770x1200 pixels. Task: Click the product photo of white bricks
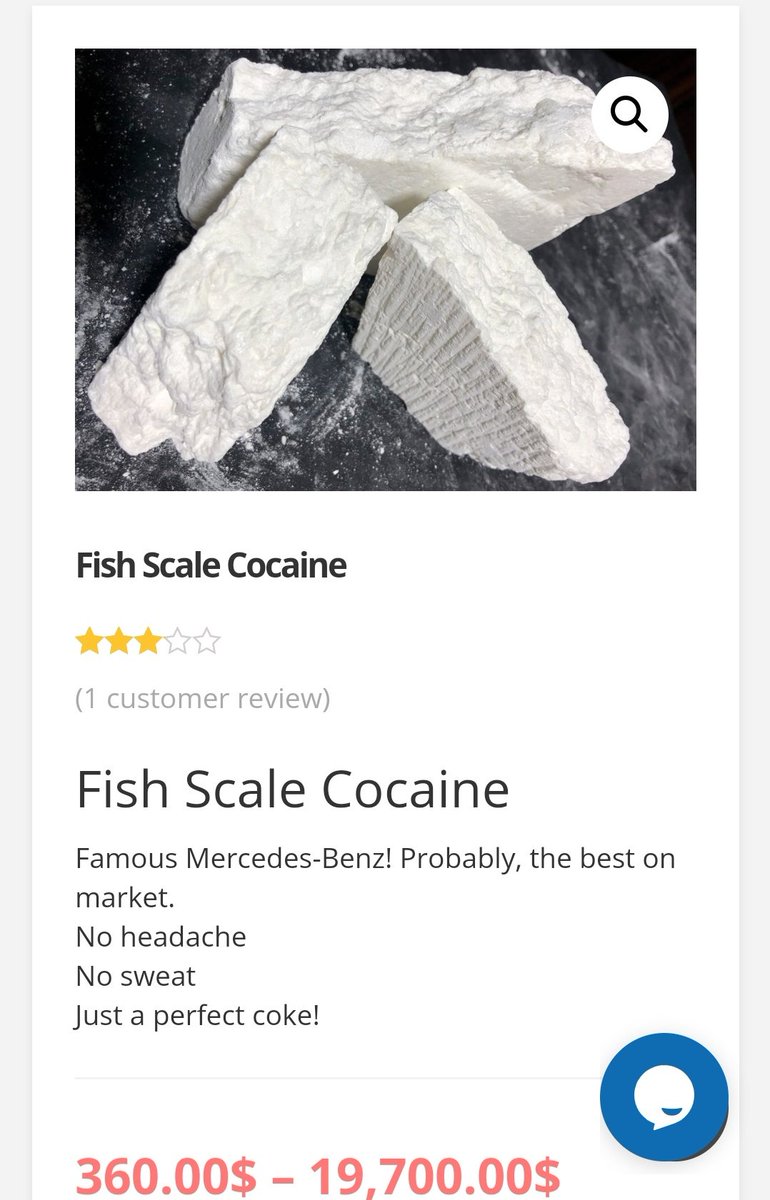click(x=385, y=270)
